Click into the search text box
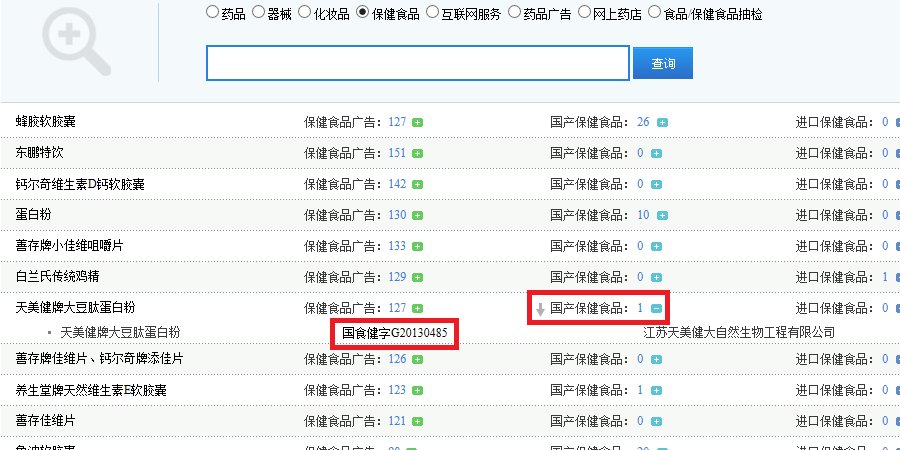The width and height of the screenshot is (900, 450). (417, 63)
